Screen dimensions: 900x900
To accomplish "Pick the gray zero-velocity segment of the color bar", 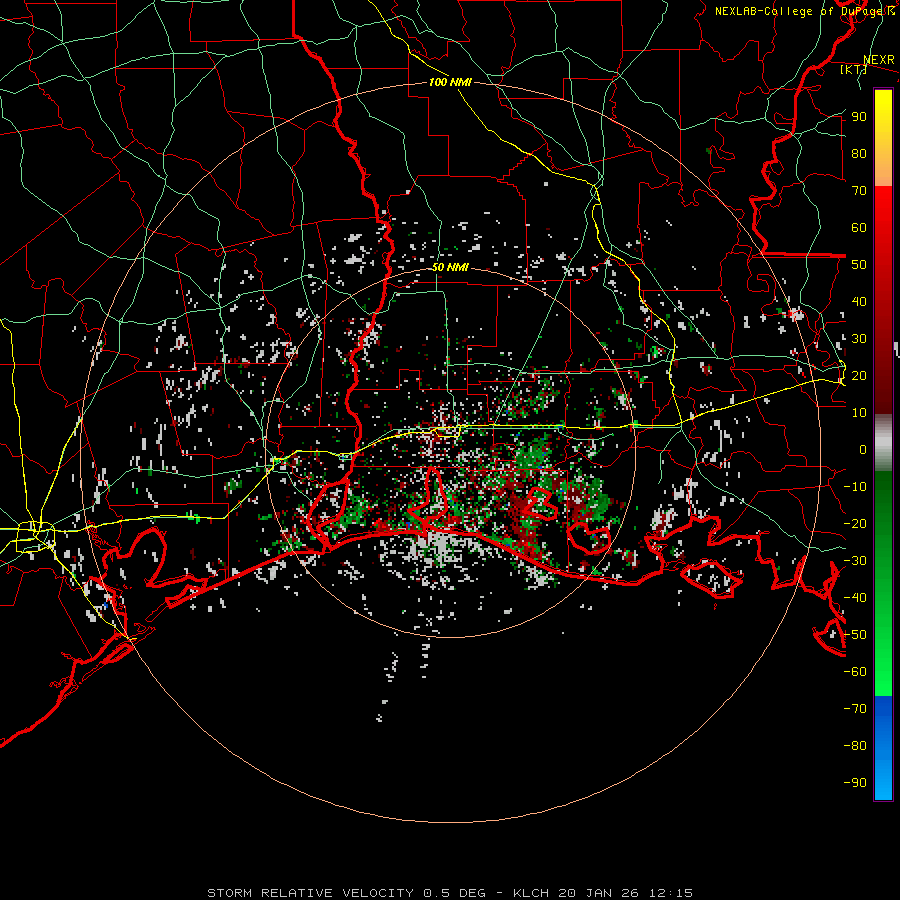I will (x=883, y=443).
